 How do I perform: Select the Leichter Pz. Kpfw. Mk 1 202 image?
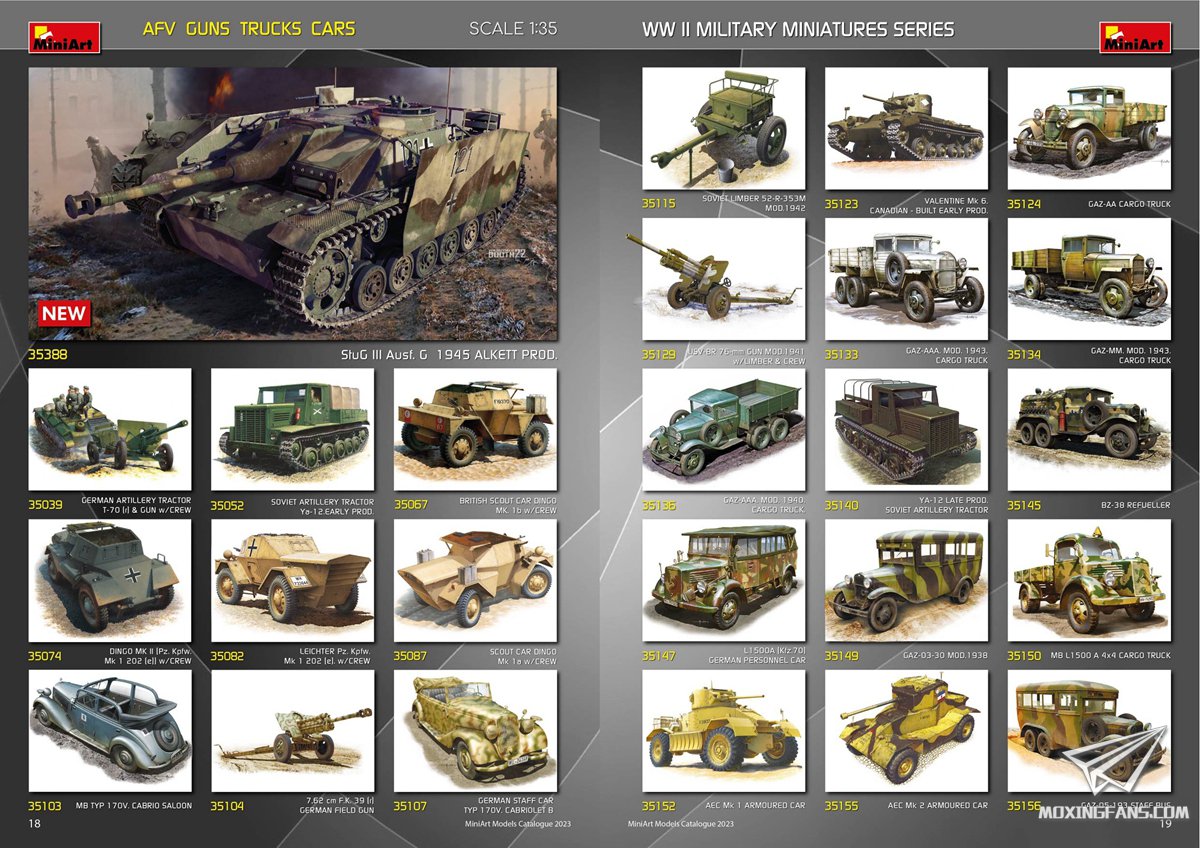[x=293, y=581]
